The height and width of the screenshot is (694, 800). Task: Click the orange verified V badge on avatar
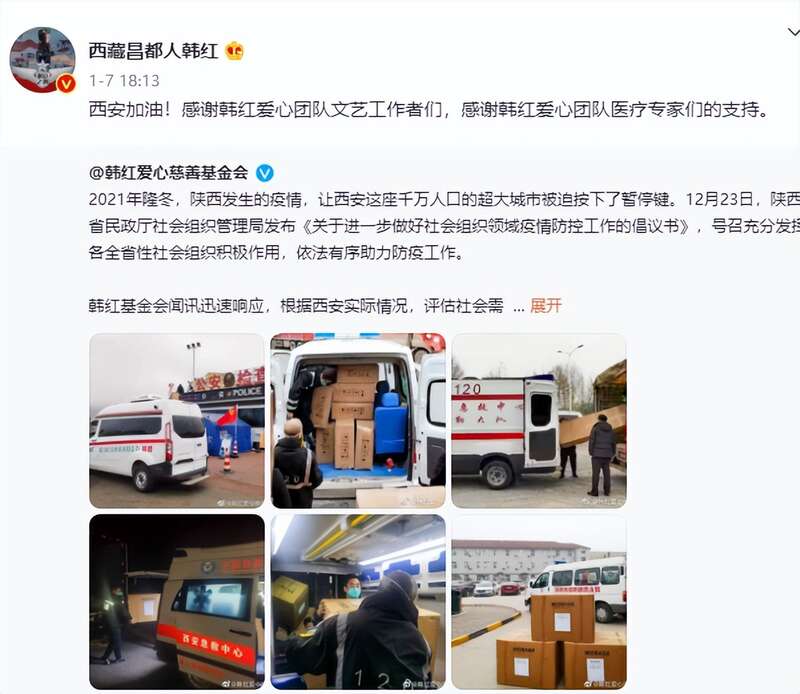(x=66, y=83)
